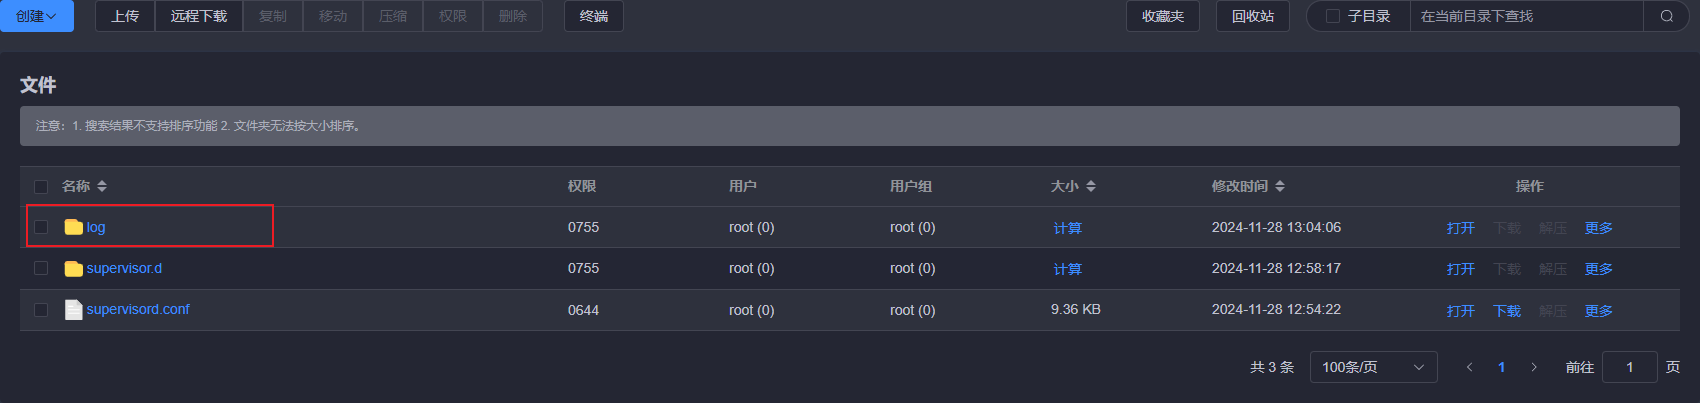Sort by 修改时间 column arrows
This screenshot has width=1700, height=403.
pyautogui.click(x=1280, y=186)
